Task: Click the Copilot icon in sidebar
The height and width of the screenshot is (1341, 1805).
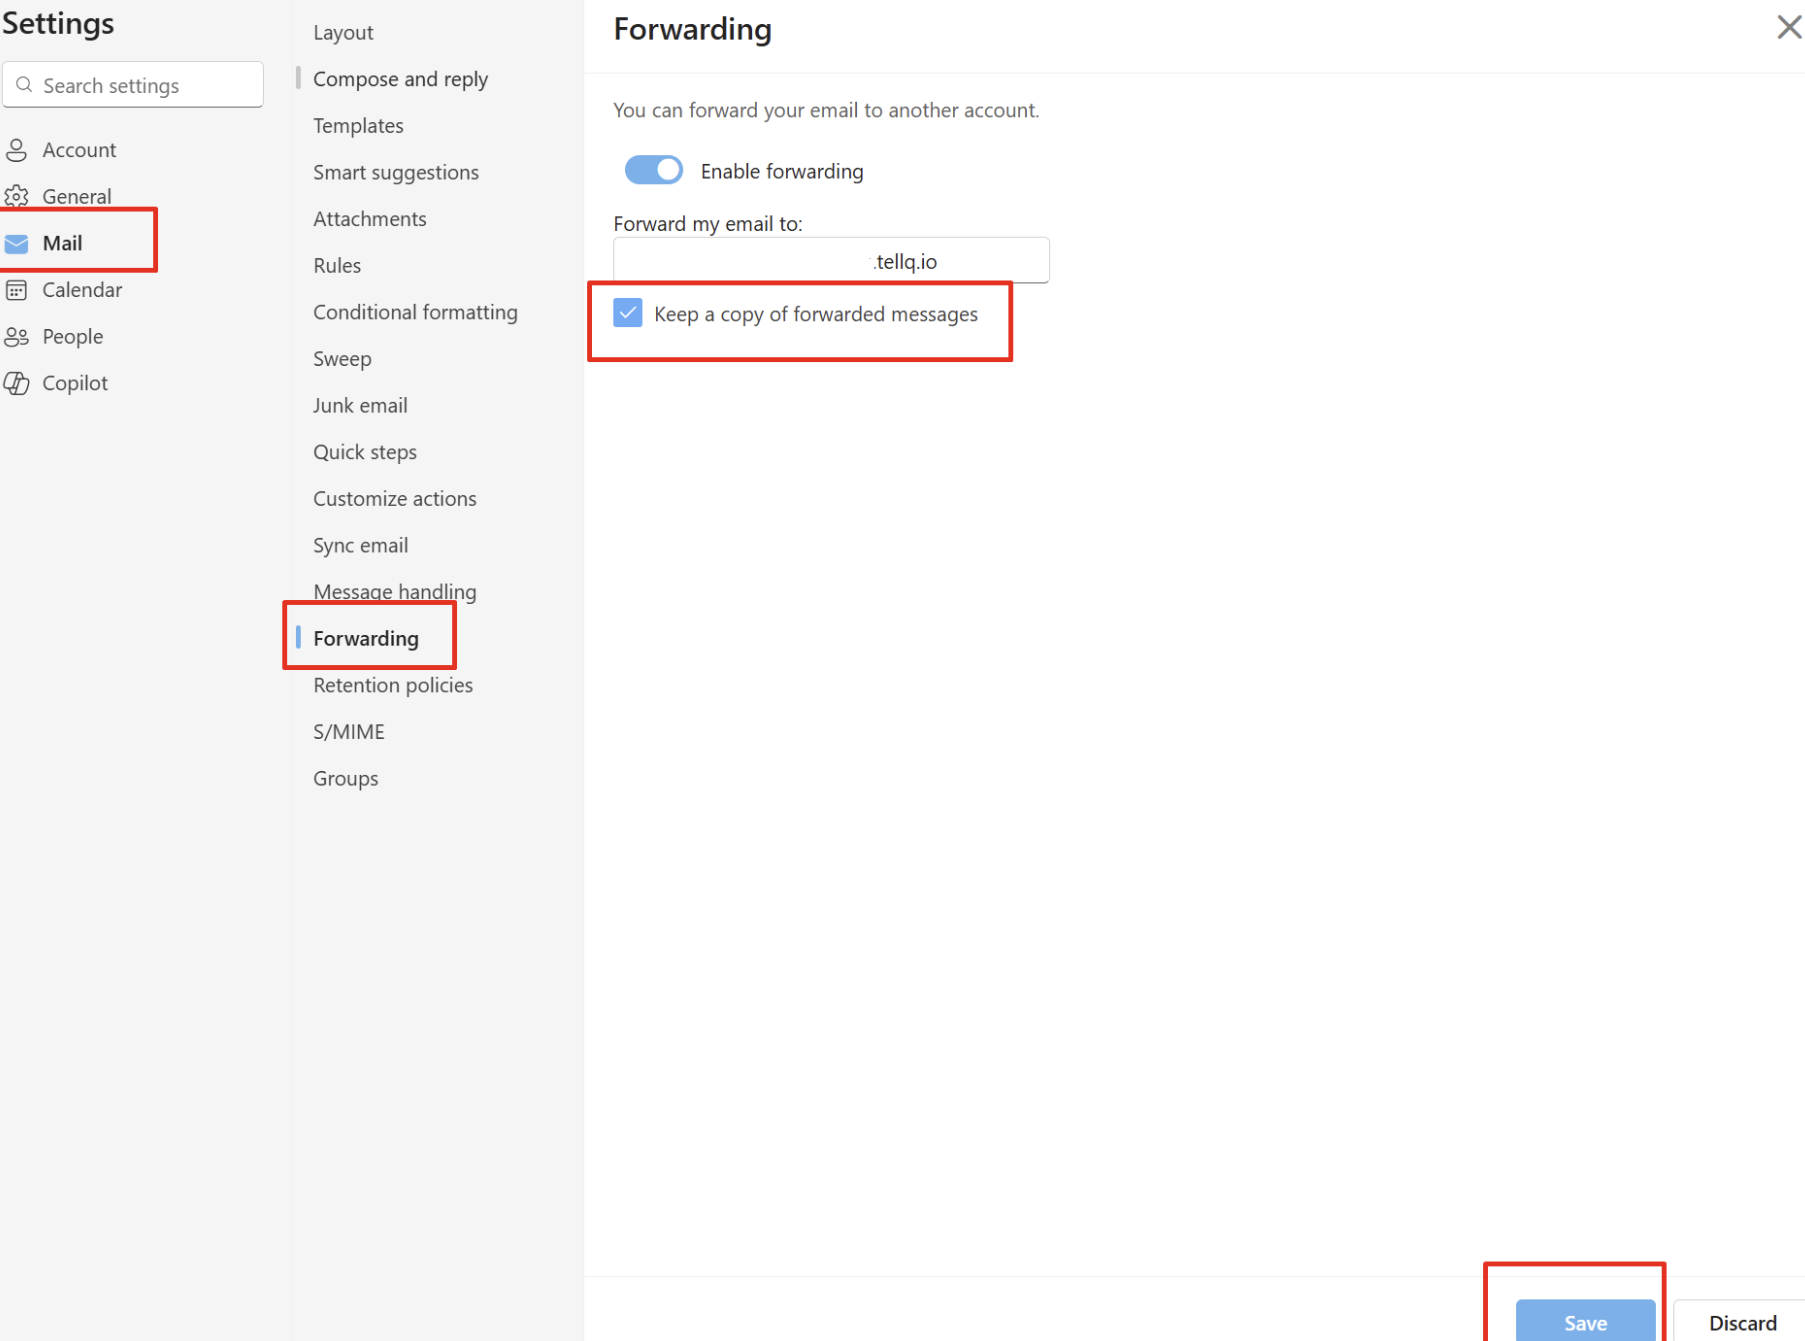Action: pos(17,383)
